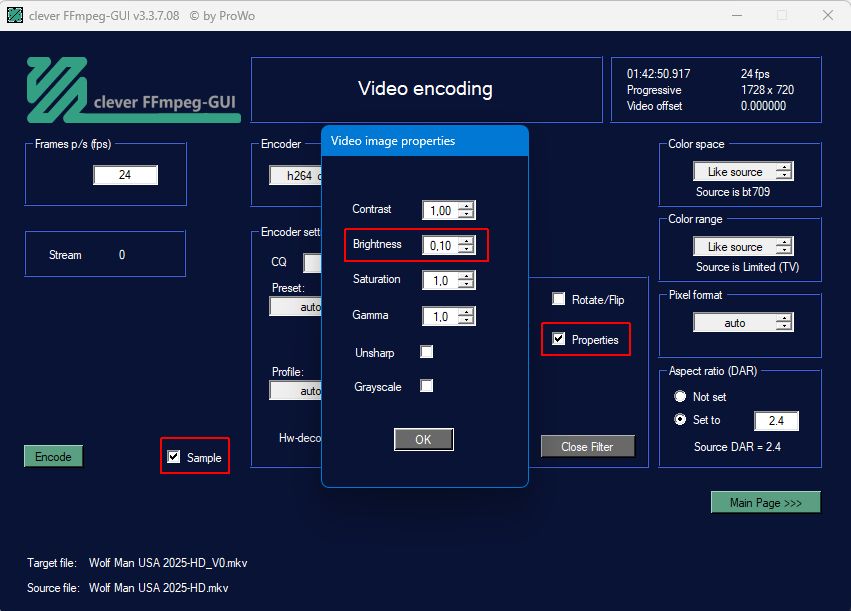Lower Saturation using its down arrow
Screen dimensions: 851x611
466,284
